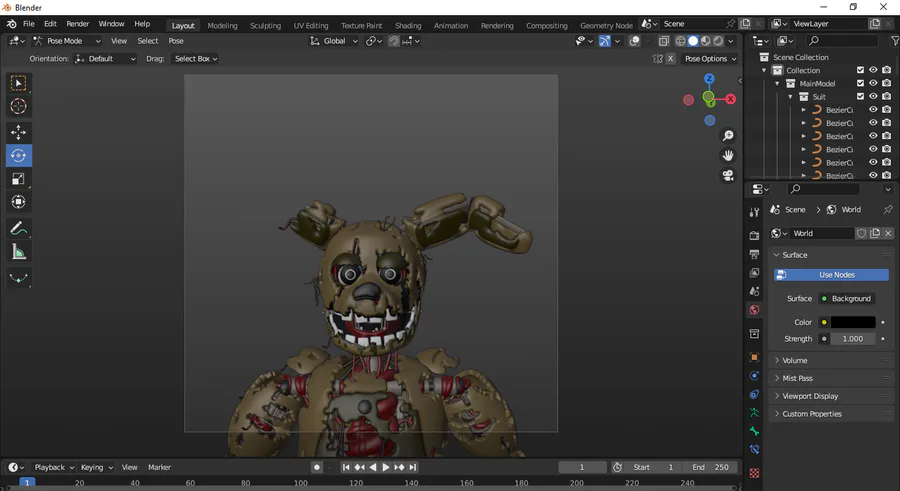Click the pan view hand icon
The height and width of the screenshot is (491, 900).
click(x=728, y=155)
